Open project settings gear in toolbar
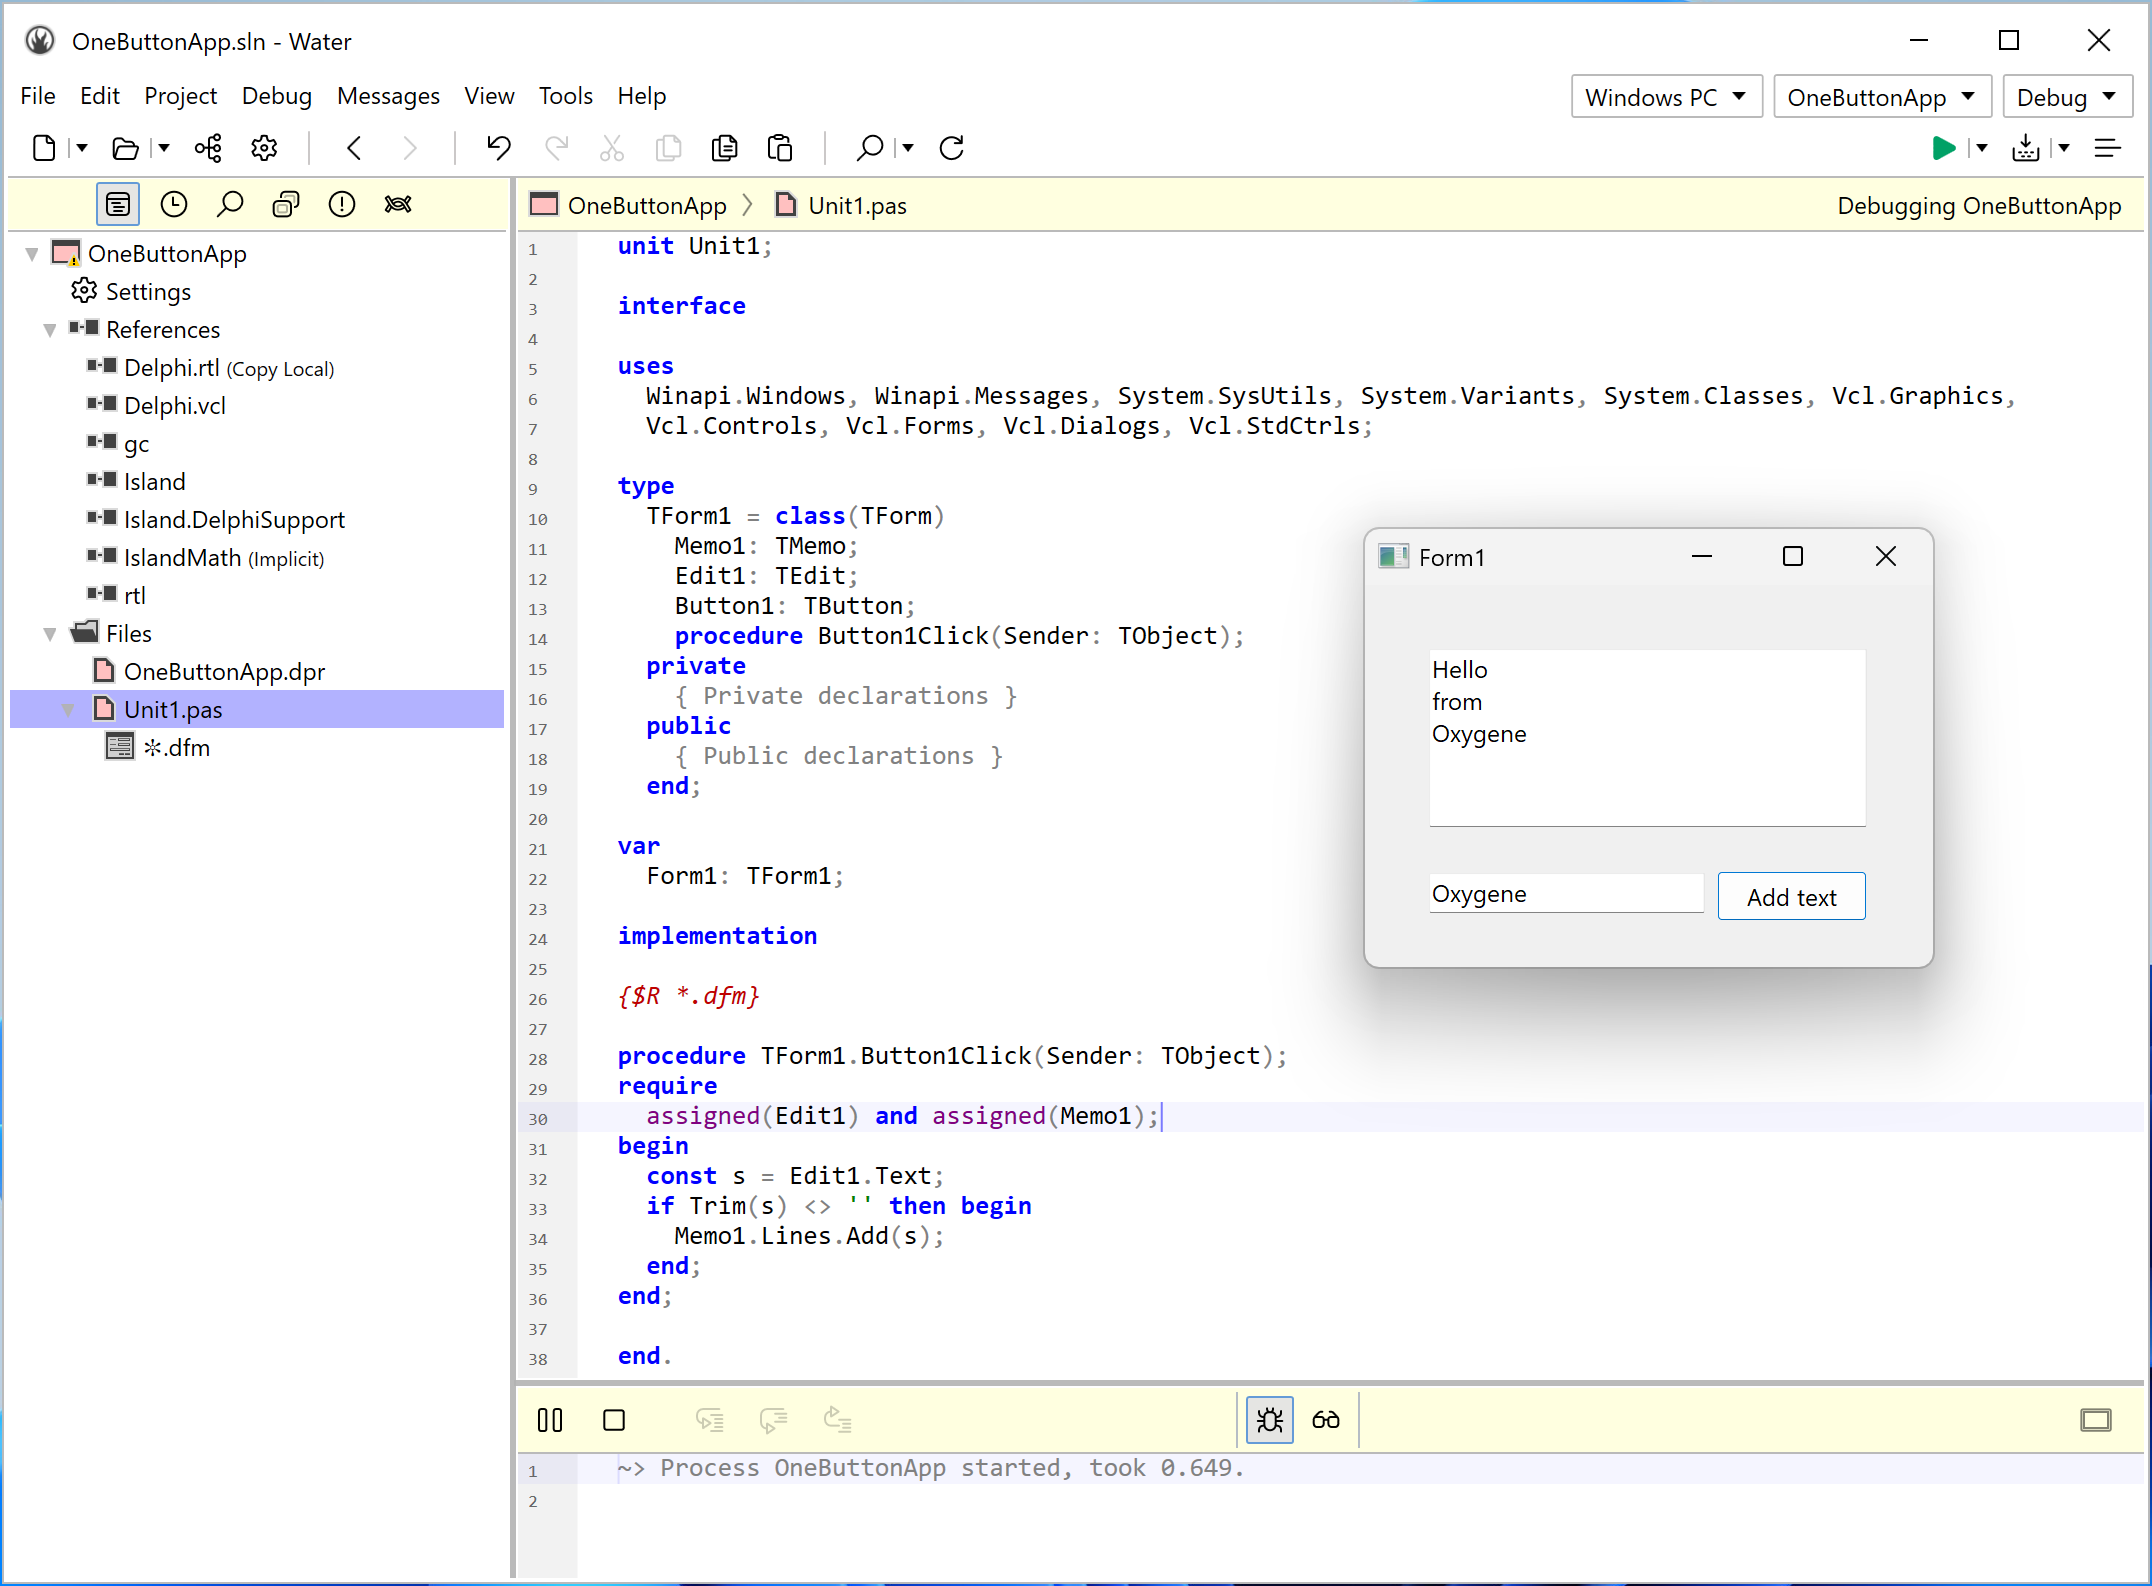Viewport: 2152px width, 1586px height. point(264,148)
